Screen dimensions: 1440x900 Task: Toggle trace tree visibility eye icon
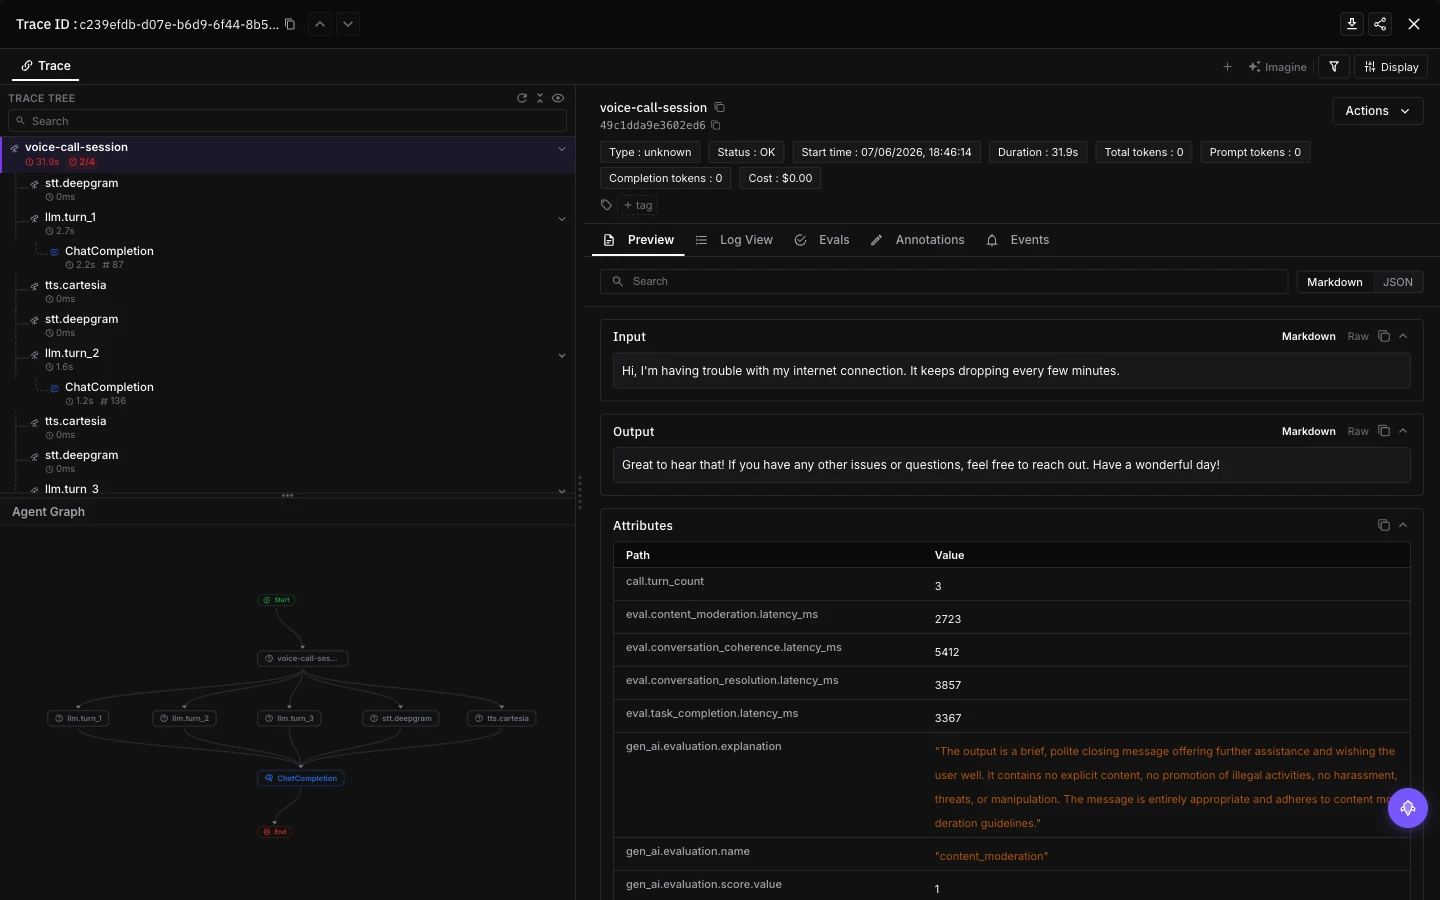(x=558, y=98)
